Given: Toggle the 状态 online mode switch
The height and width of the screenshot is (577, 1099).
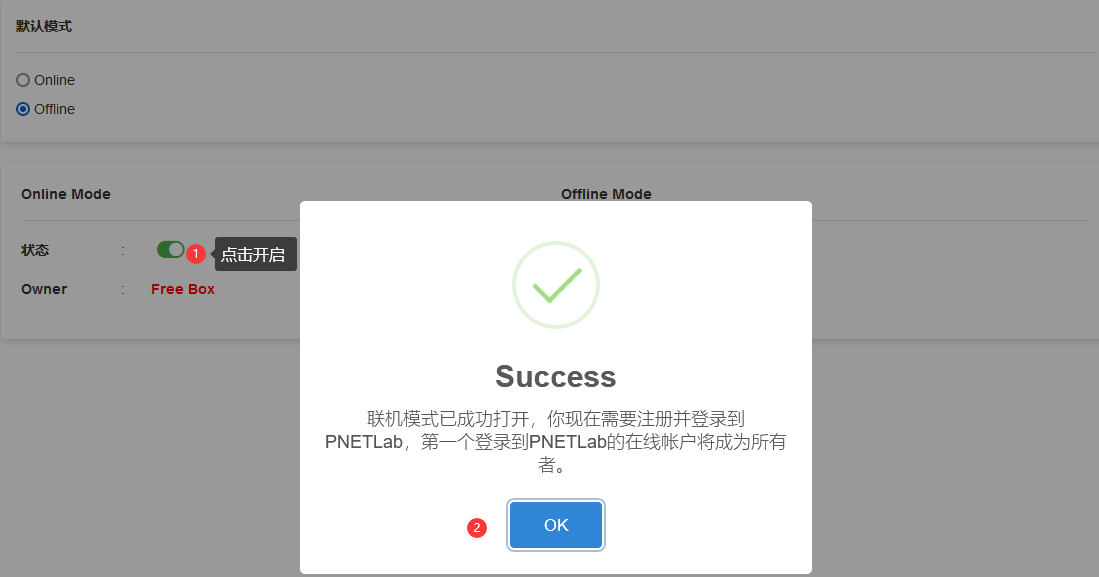Looking at the screenshot, I should click(170, 250).
